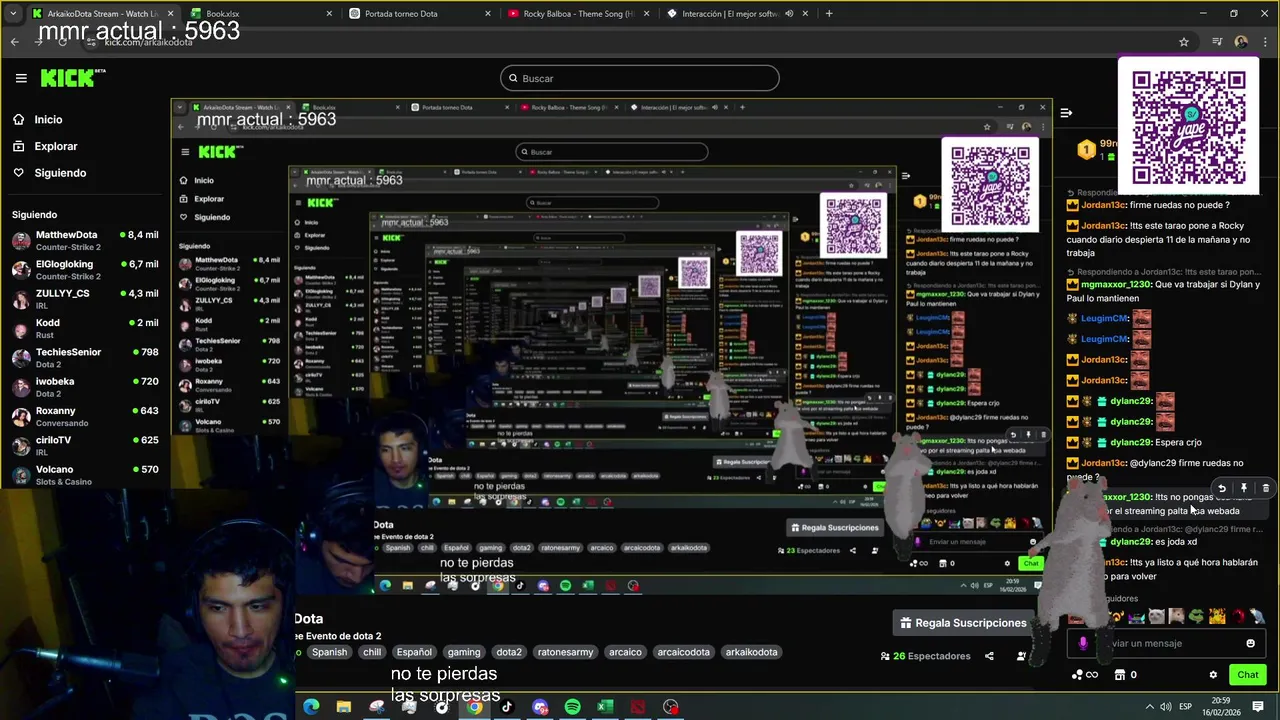
Task: Open a new browser tab
Action: tap(829, 14)
